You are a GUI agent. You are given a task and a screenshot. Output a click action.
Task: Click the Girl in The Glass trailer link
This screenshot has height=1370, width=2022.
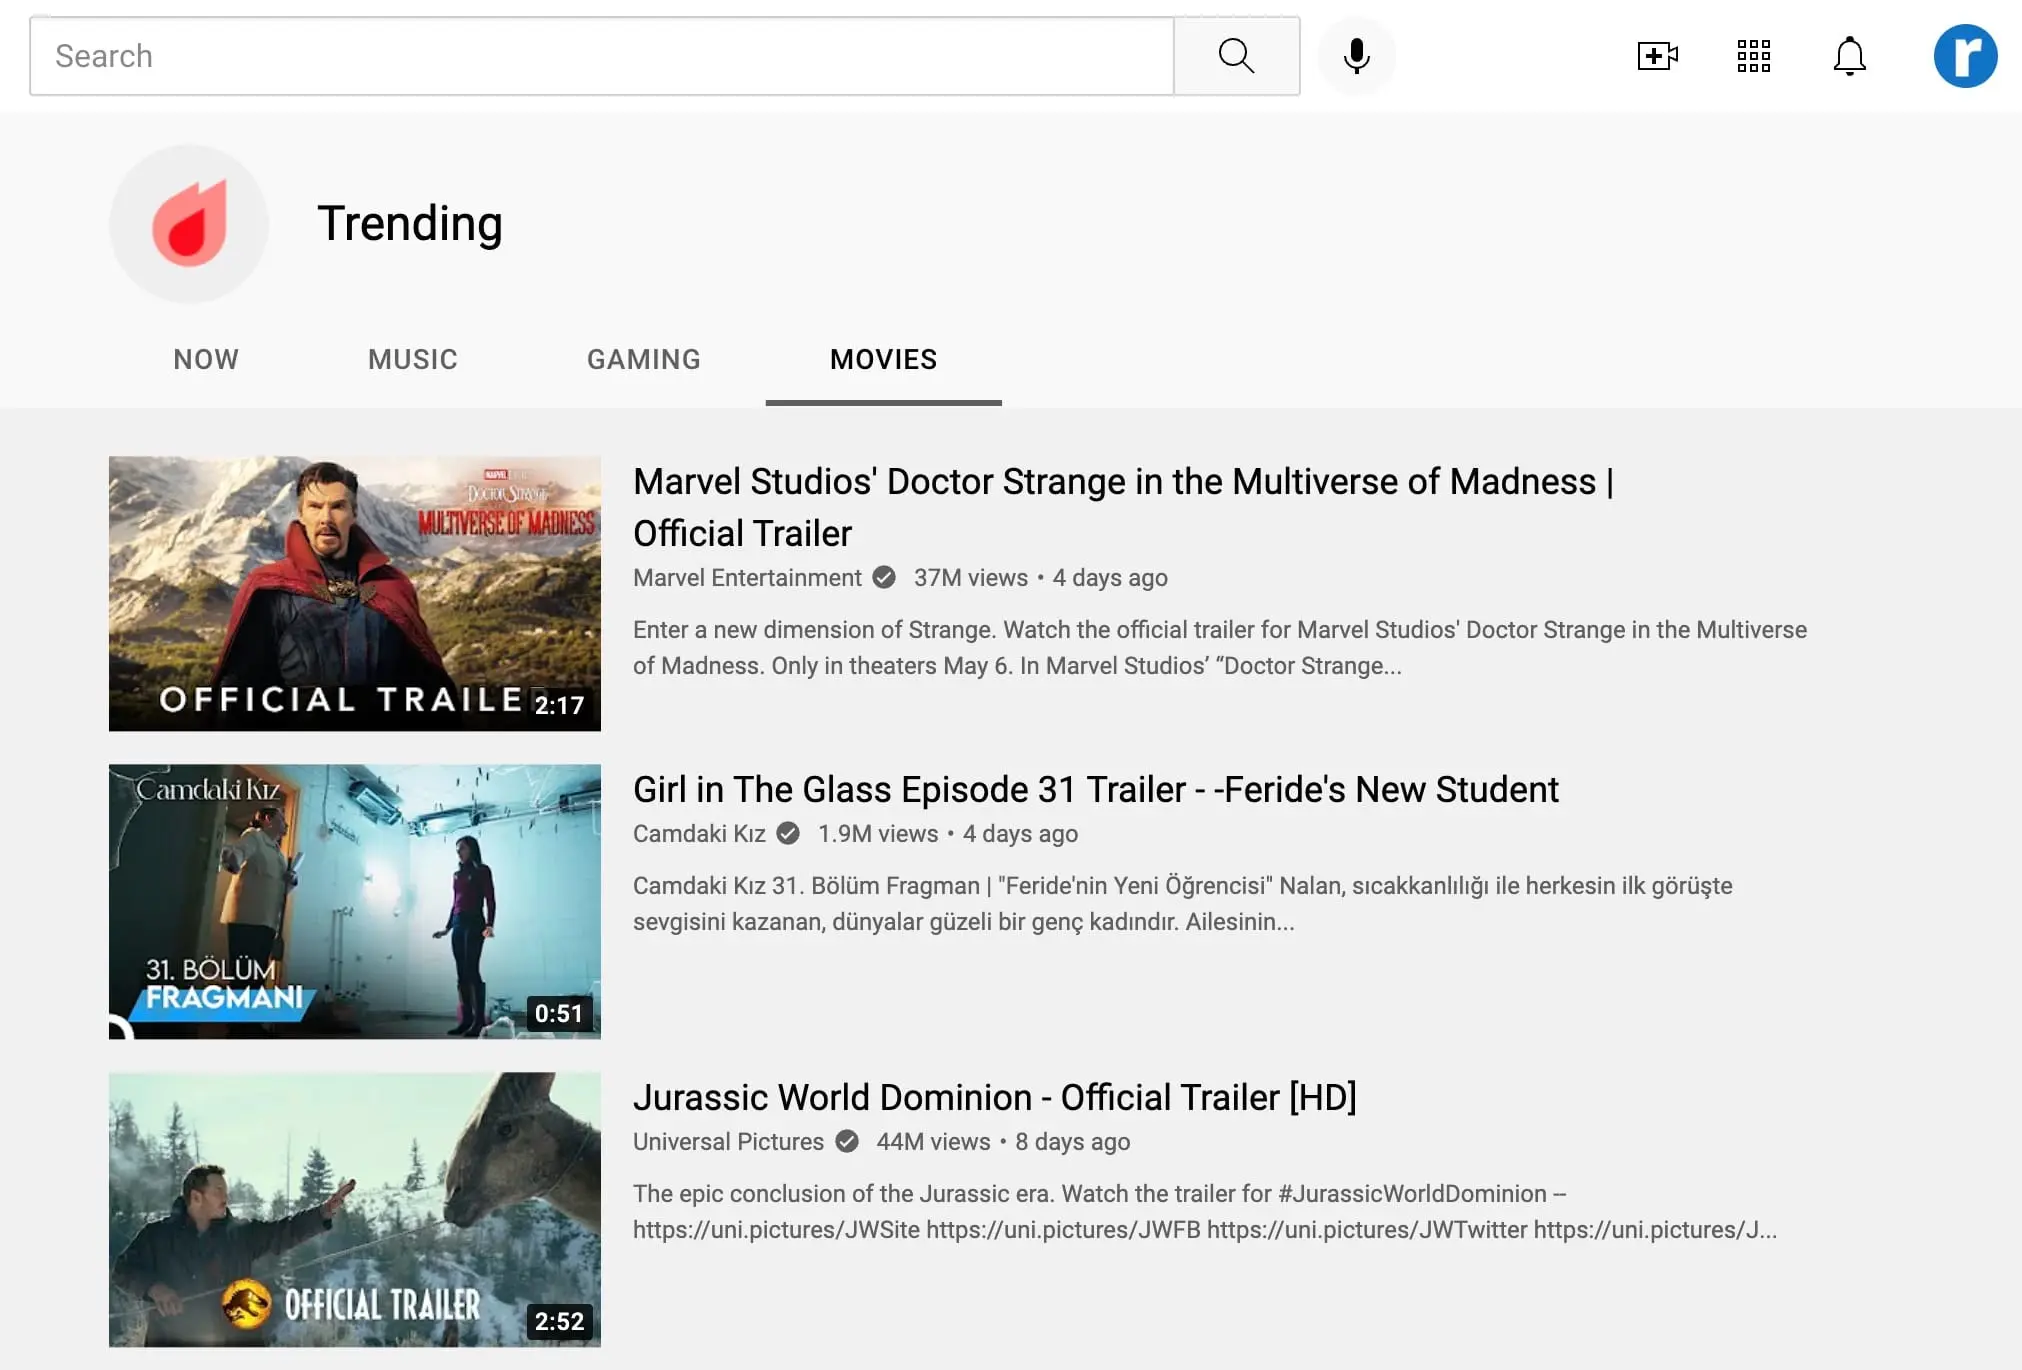[x=1096, y=789]
